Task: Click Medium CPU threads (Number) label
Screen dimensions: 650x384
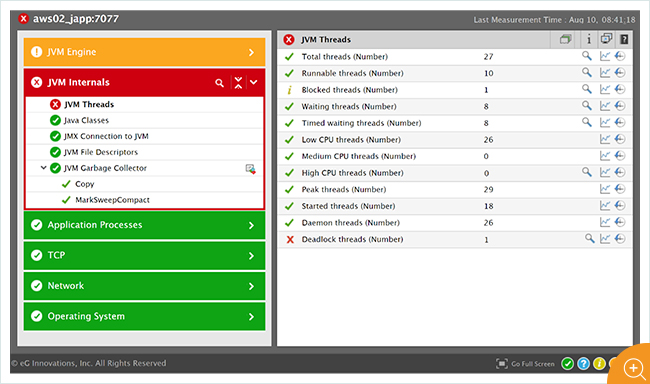Action: pos(359,156)
